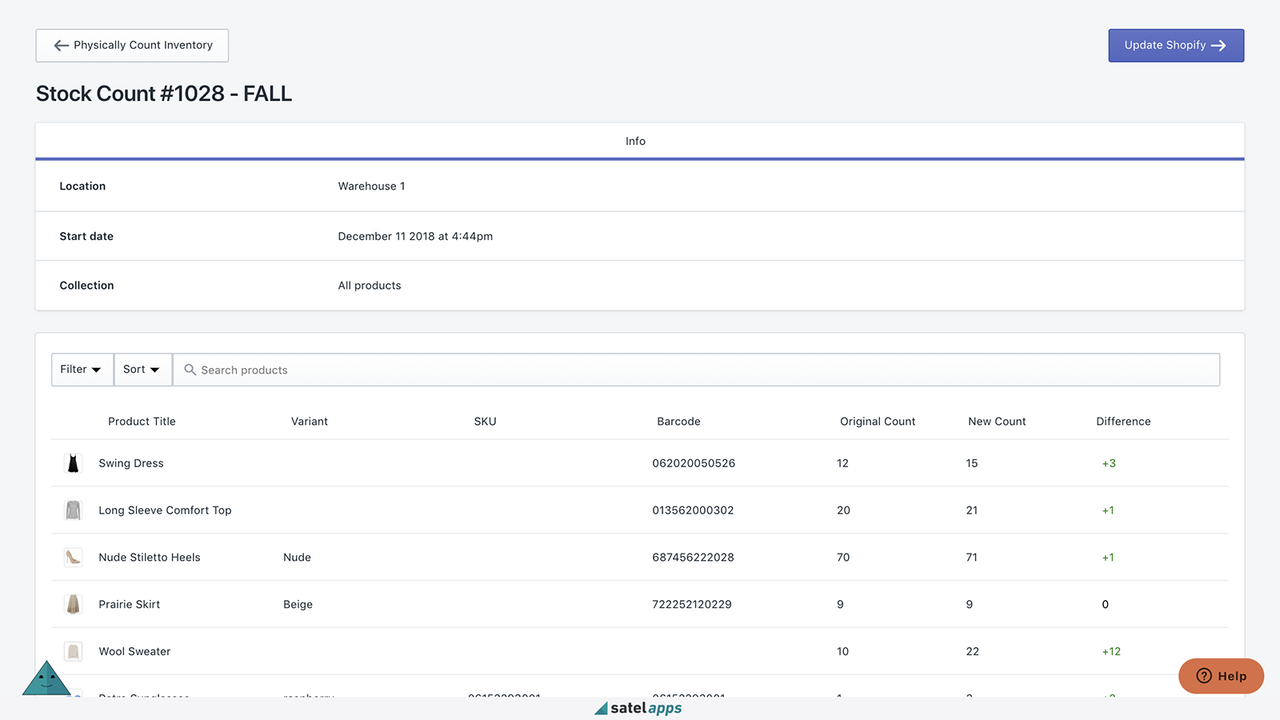This screenshot has height=720, width=1280.
Task: Click the Nude Stiletto Heels product image
Action: click(x=72, y=556)
